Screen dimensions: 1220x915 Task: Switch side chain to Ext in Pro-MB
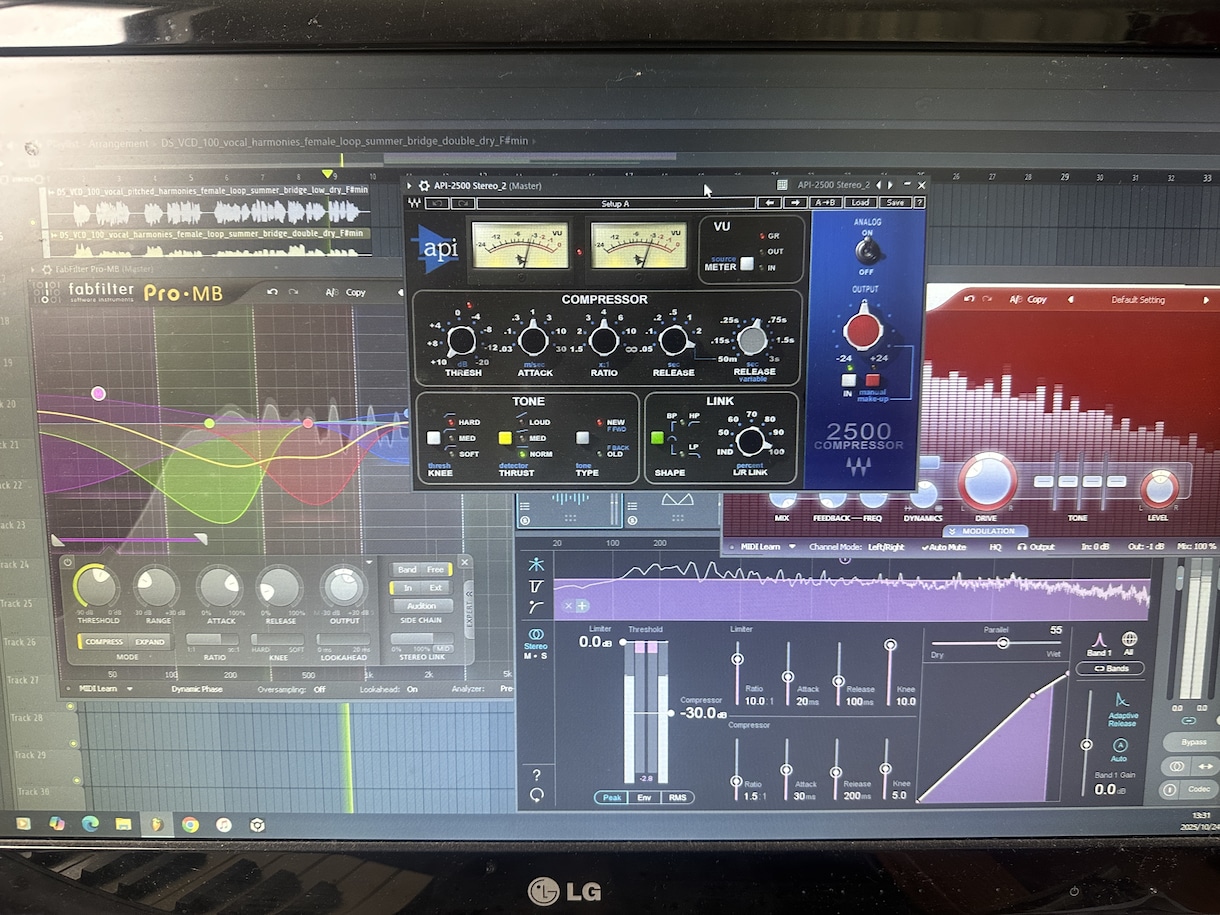[436, 588]
